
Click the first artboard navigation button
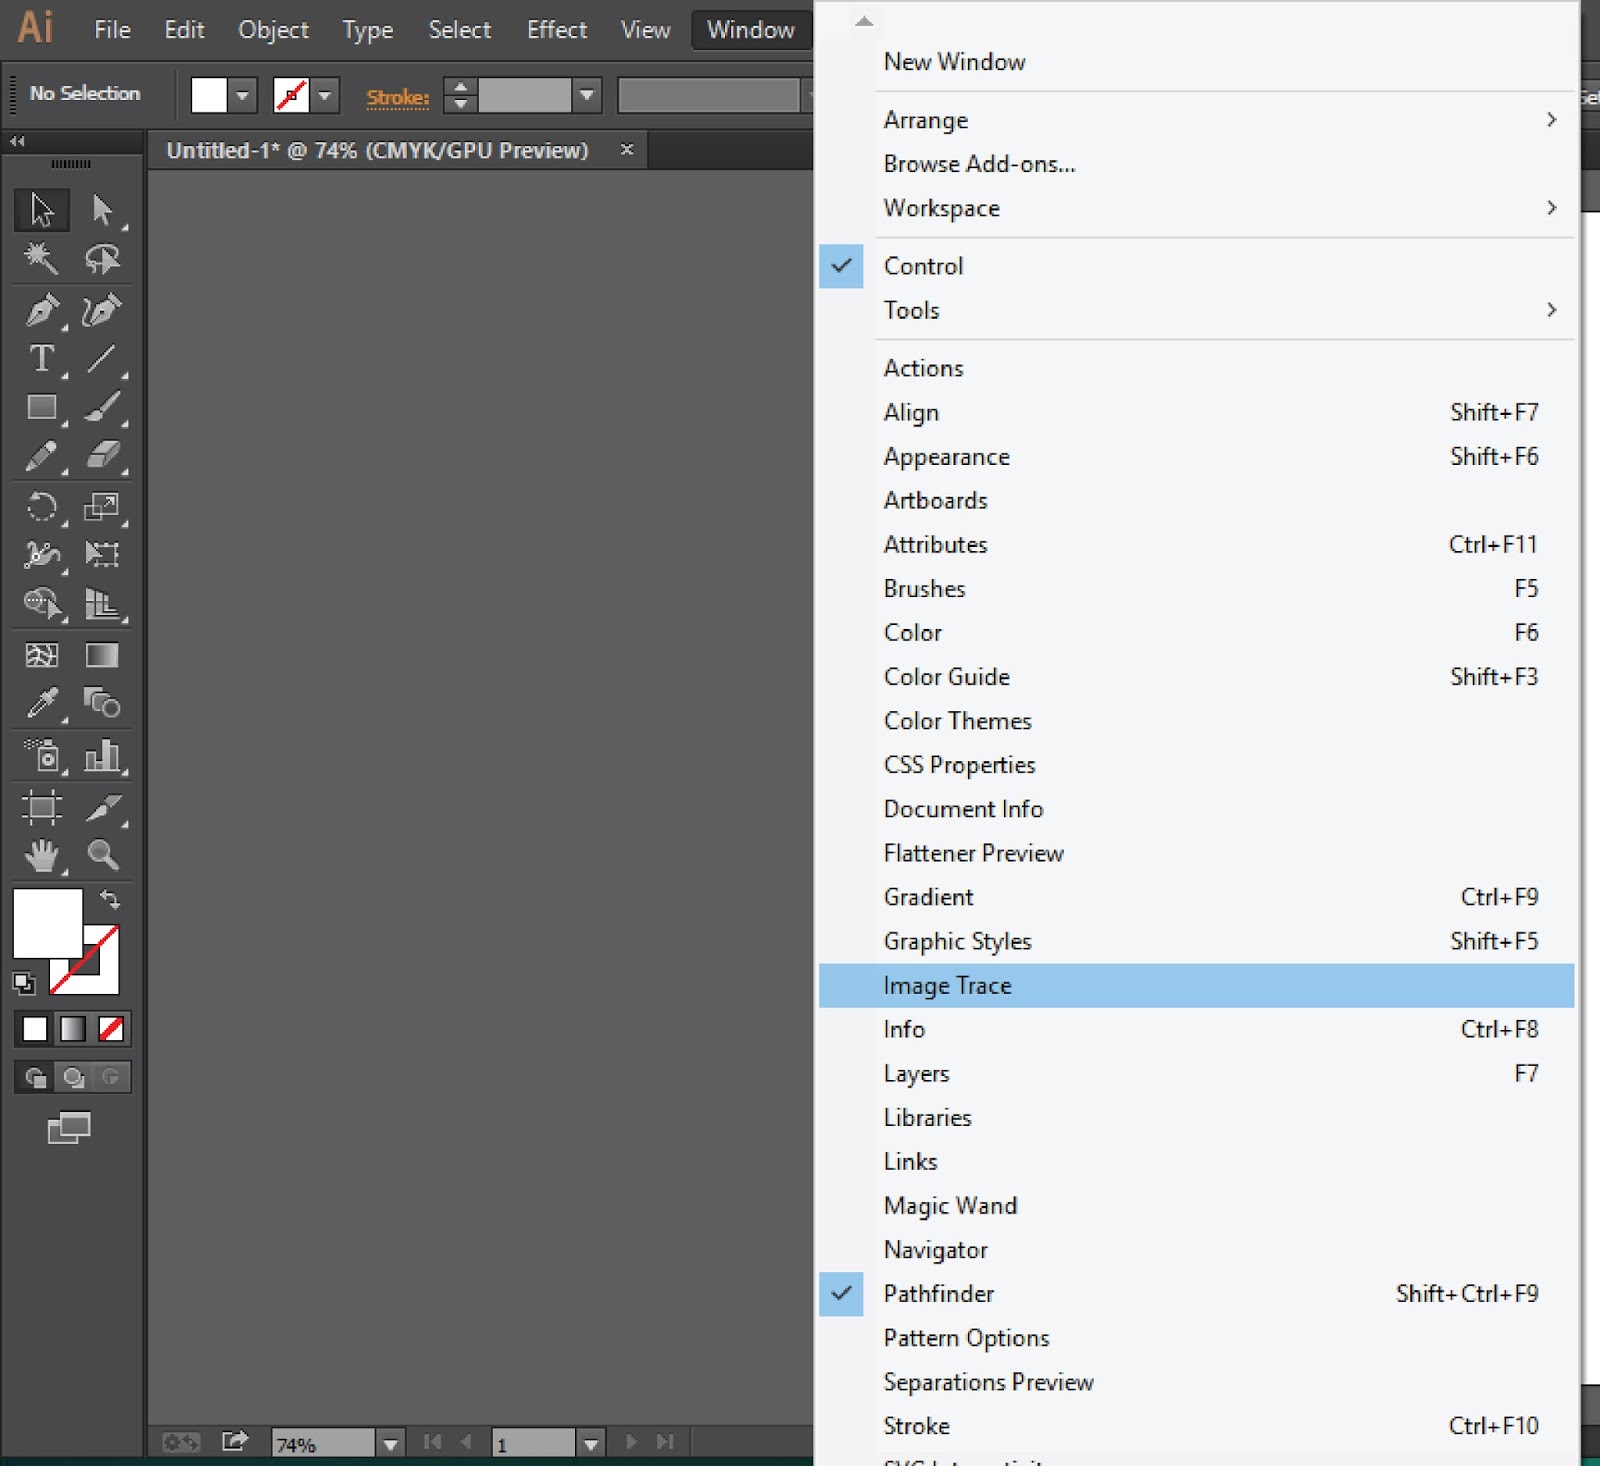pyautogui.click(x=432, y=1443)
